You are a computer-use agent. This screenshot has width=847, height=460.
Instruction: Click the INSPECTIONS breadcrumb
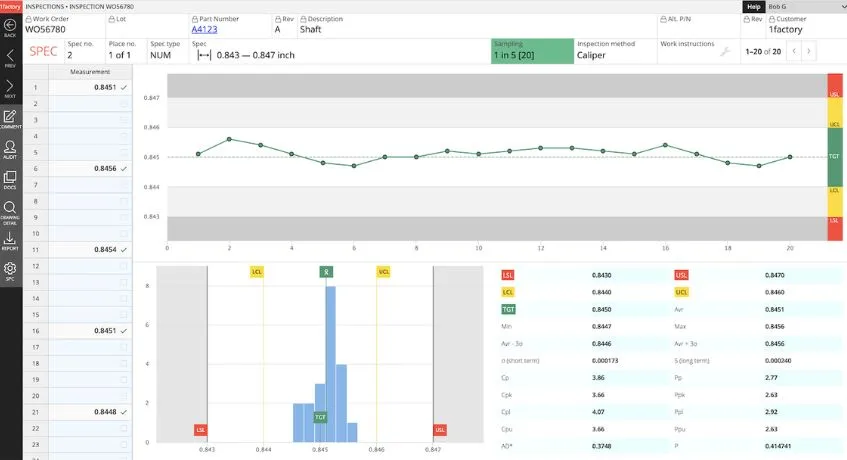44,6
